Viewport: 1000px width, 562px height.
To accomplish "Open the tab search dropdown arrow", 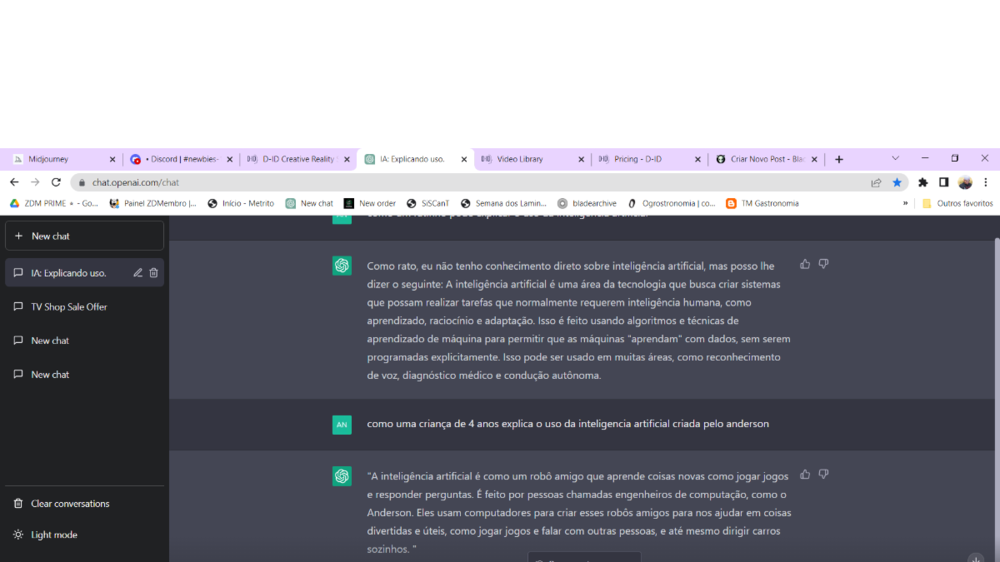I will point(895,158).
